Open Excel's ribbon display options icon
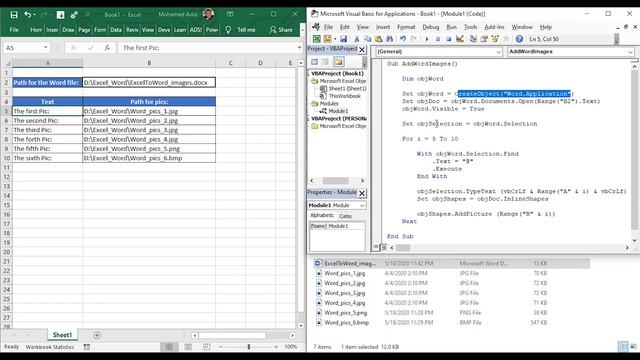 [230, 14]
